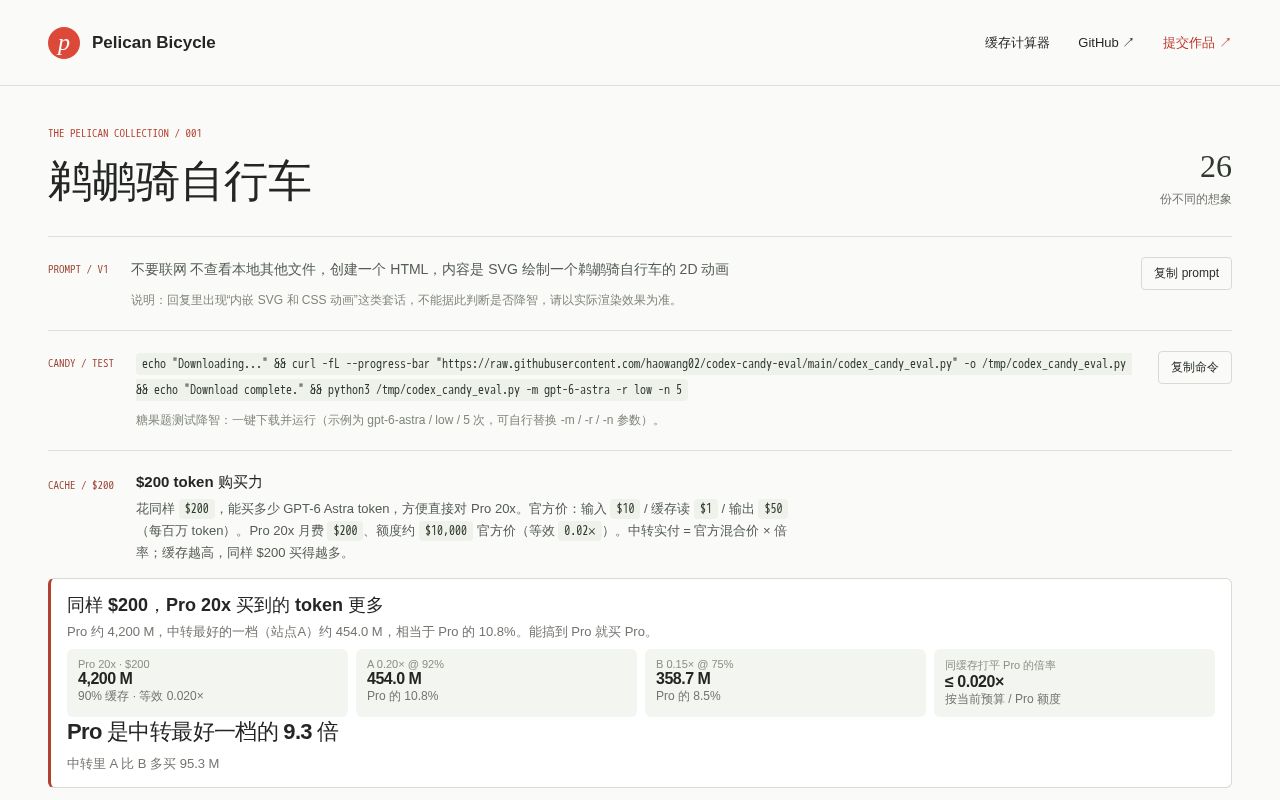Open the 提交作品 submission link

pos(1197,43)
